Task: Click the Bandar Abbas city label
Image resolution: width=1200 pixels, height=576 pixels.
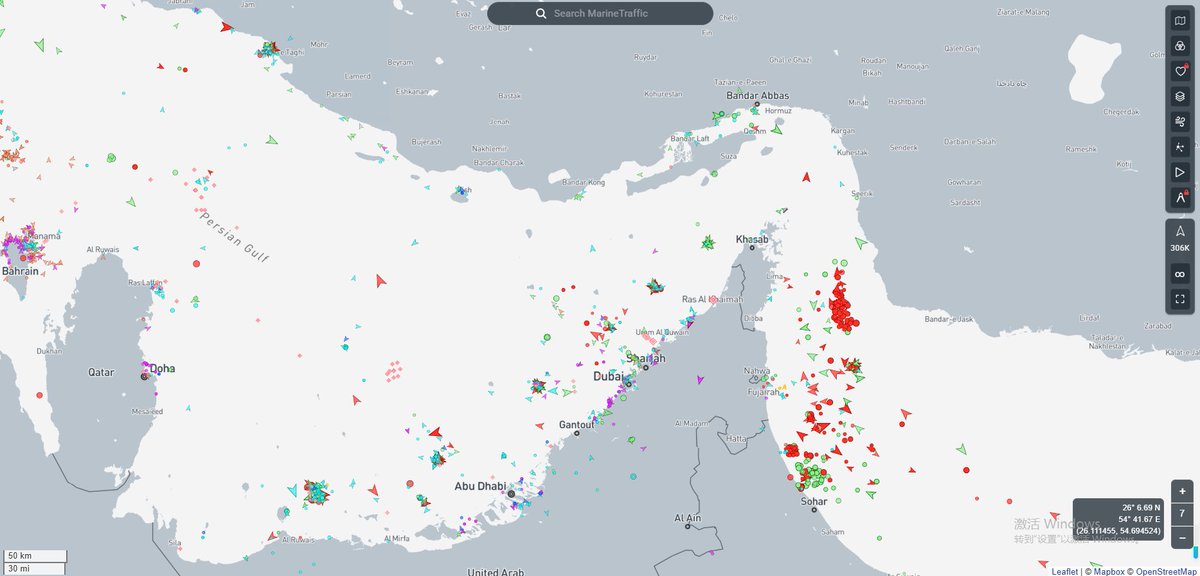Action: click(x=757, y=96)
